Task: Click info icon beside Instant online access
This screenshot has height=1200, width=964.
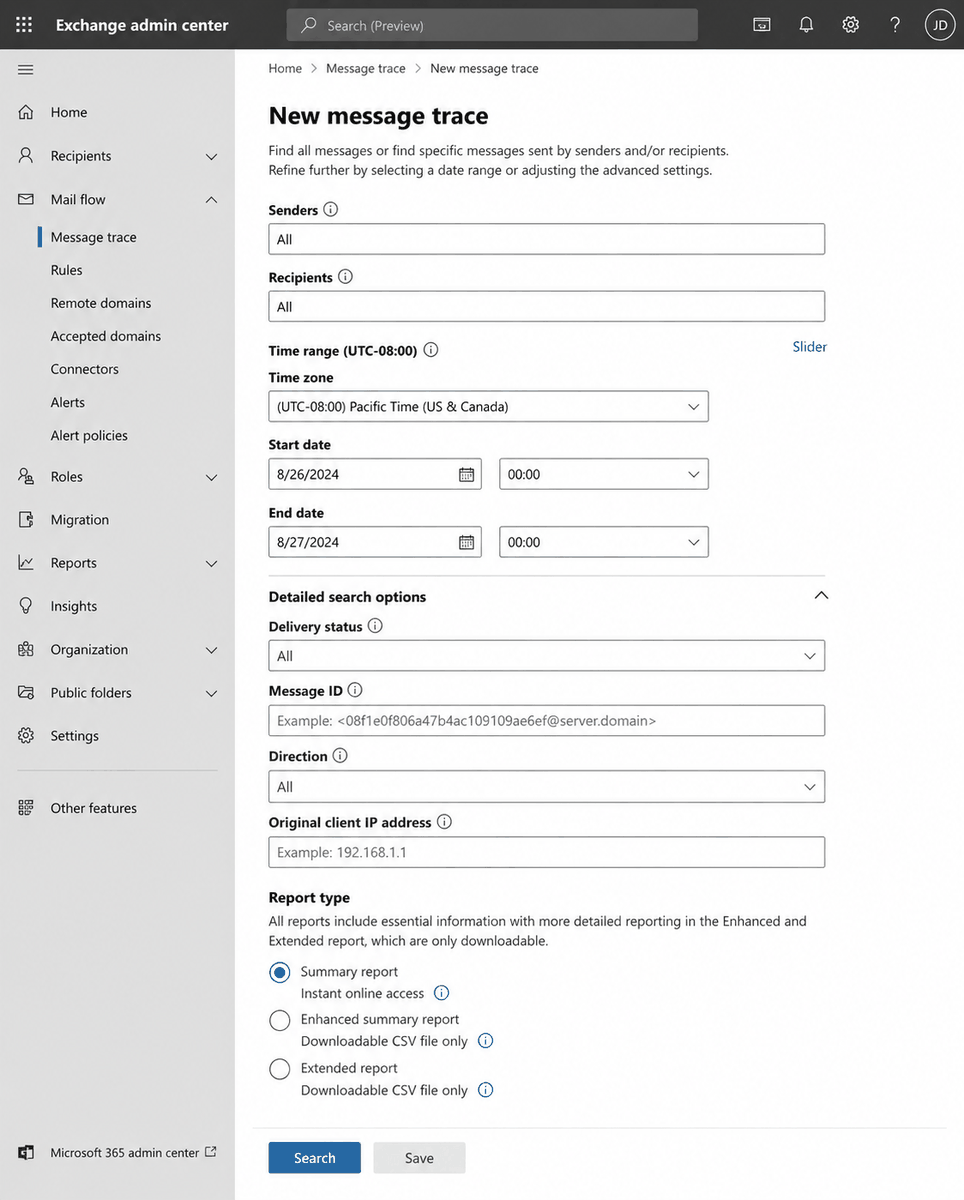Action: point(441,993)
